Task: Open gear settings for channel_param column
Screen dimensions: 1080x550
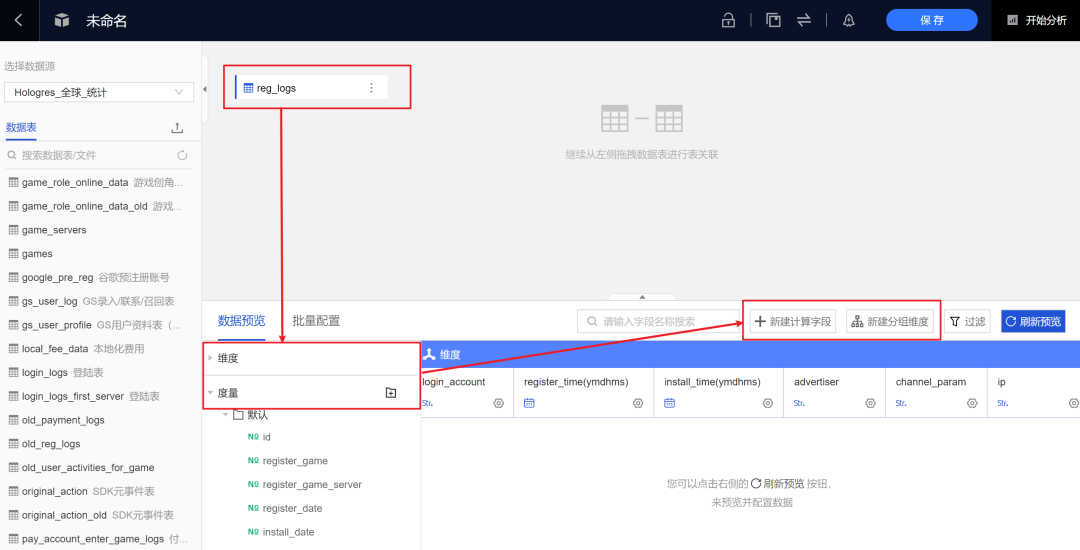Action: [972, 403]
